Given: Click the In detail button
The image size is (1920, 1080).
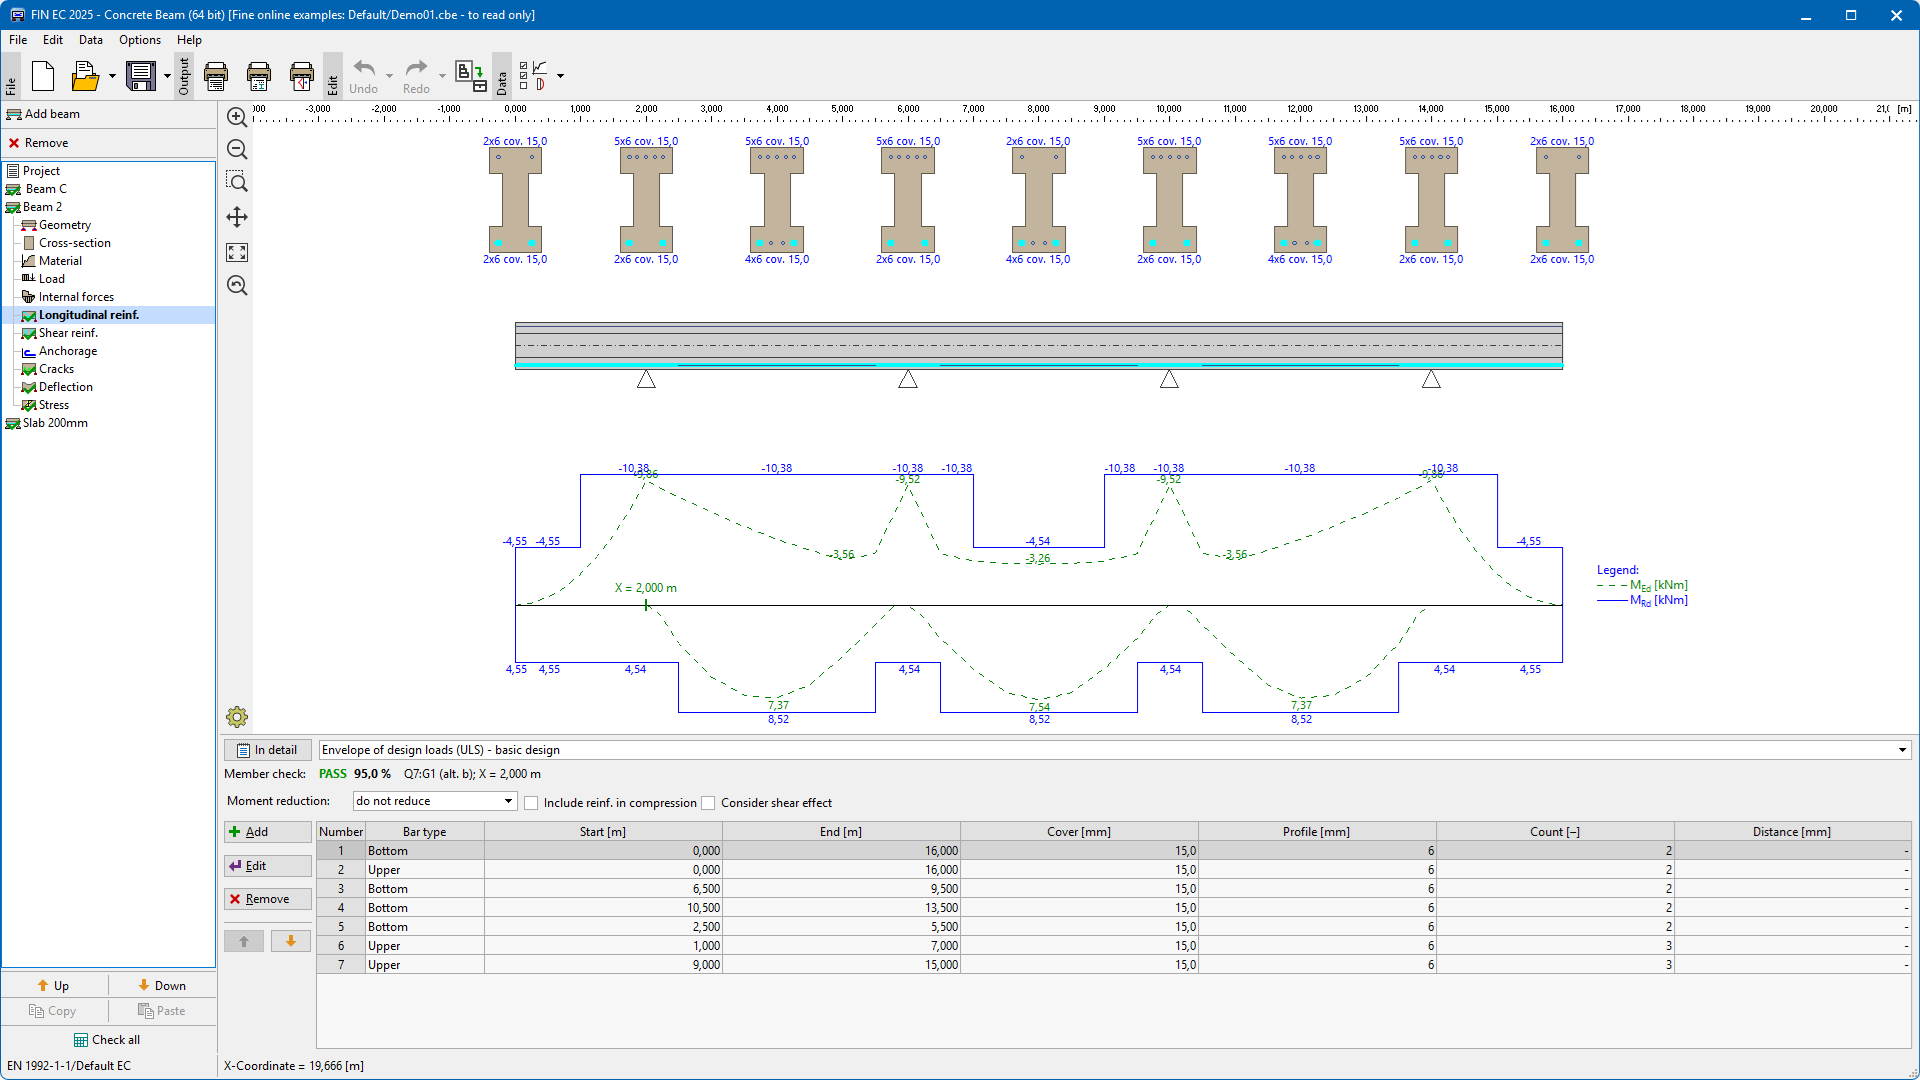Looking at the screenshot, I should [267, 750].
